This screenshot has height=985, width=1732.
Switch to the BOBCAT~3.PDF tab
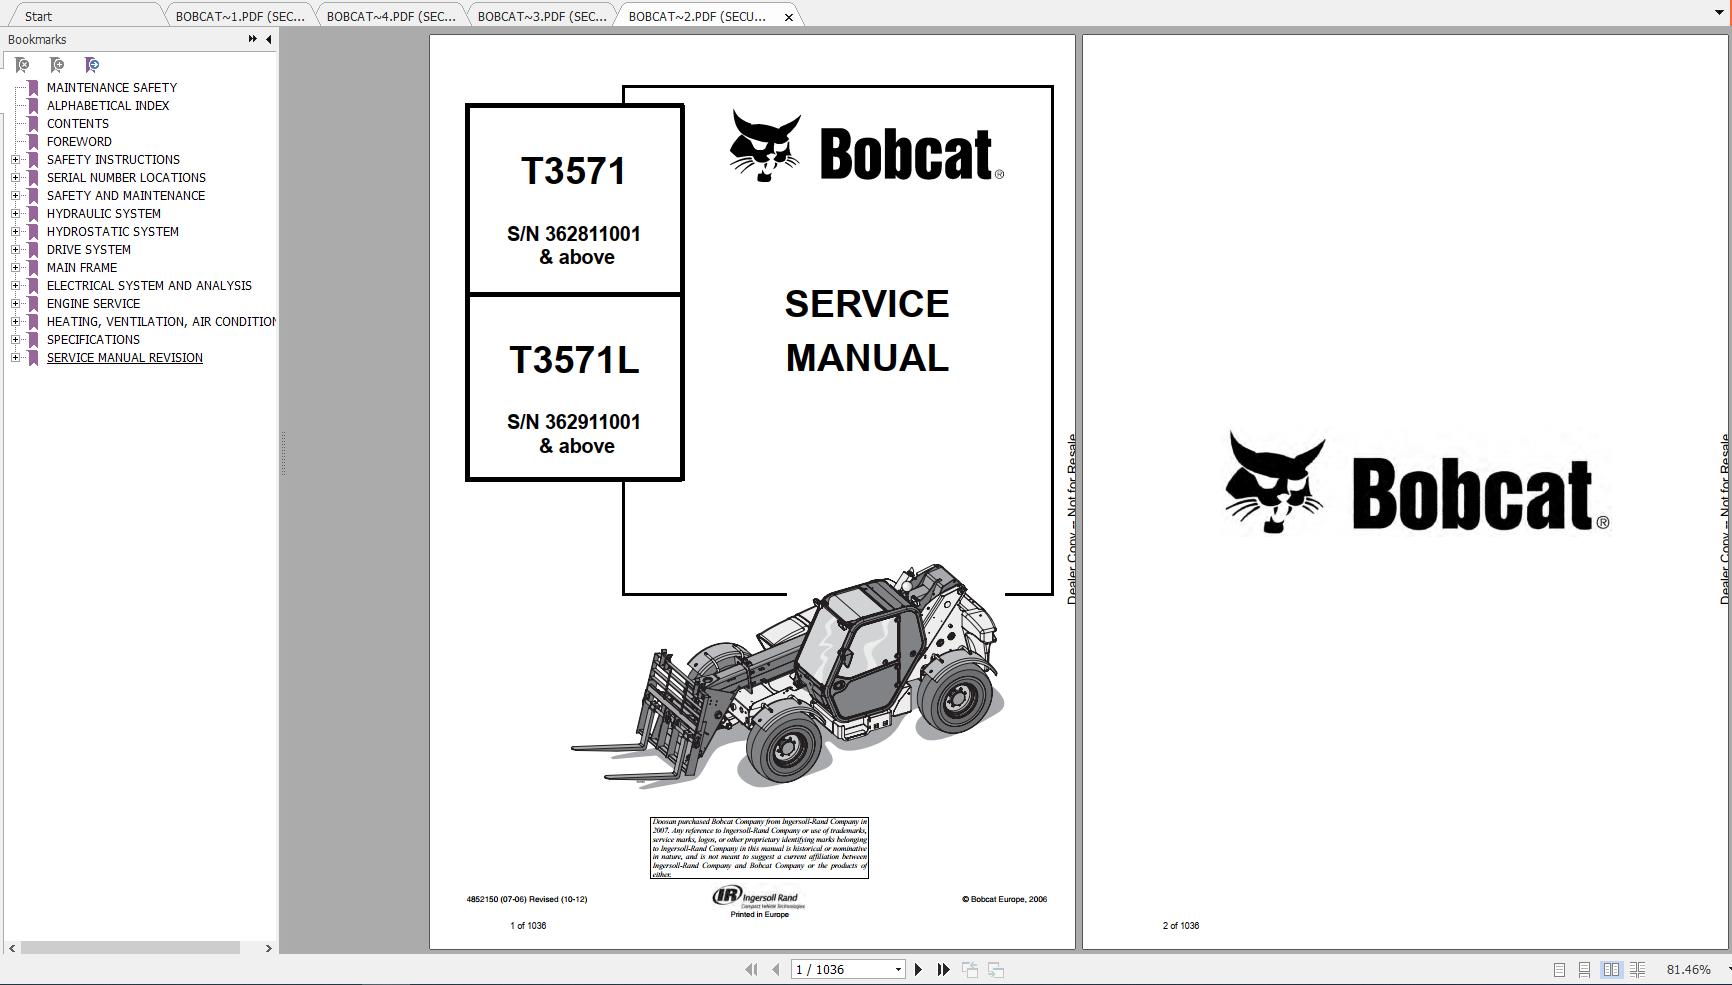540,16
